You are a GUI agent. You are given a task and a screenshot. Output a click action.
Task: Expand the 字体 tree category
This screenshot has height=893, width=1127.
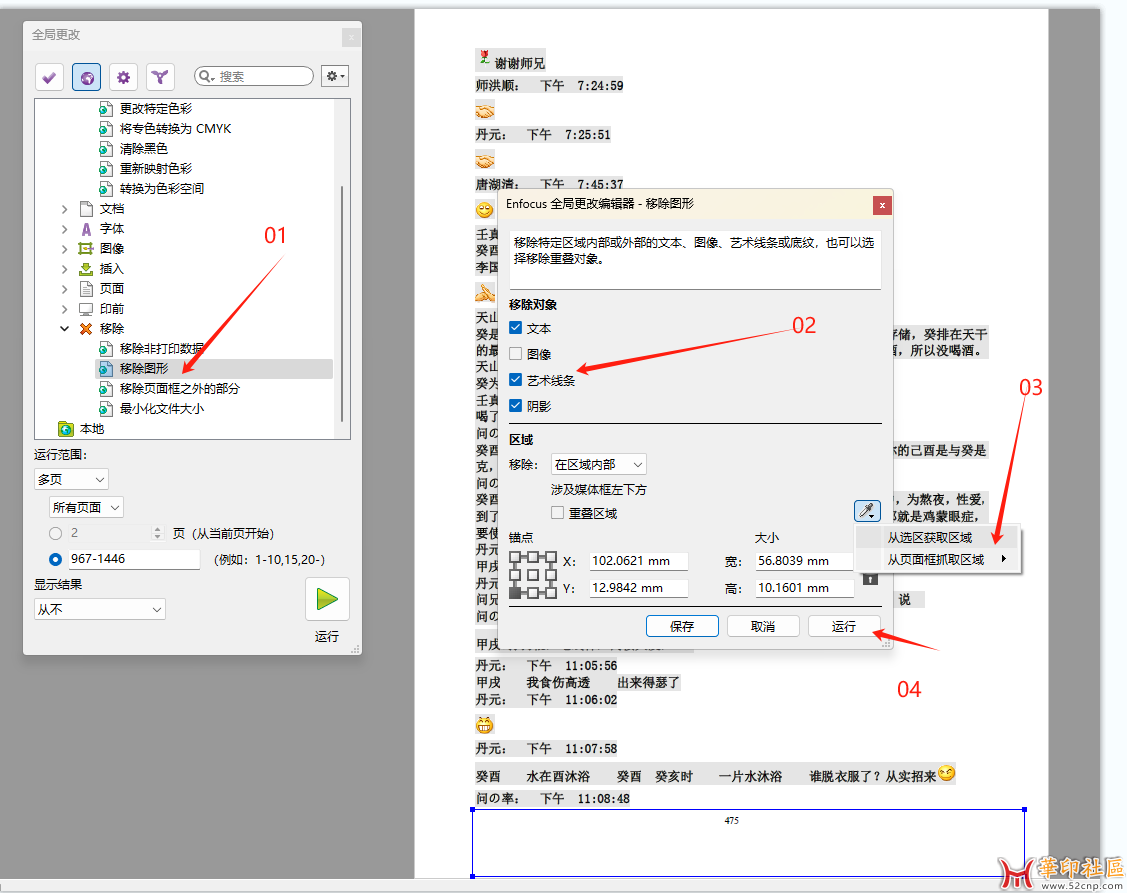coord(65,229)
